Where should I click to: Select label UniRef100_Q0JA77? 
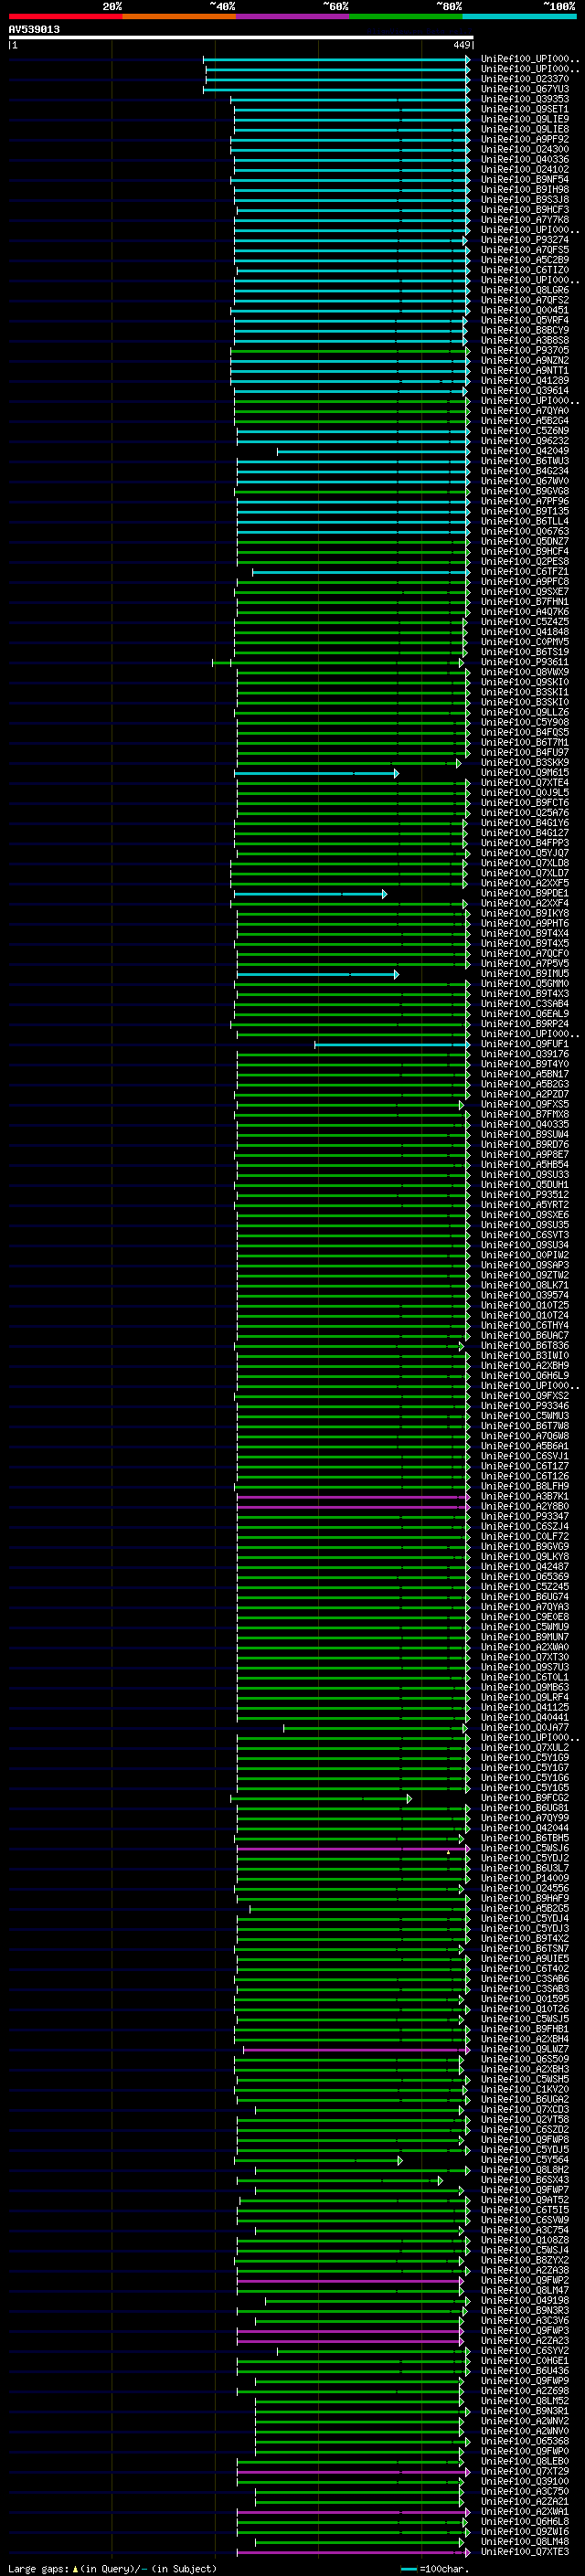[524, 1728]
